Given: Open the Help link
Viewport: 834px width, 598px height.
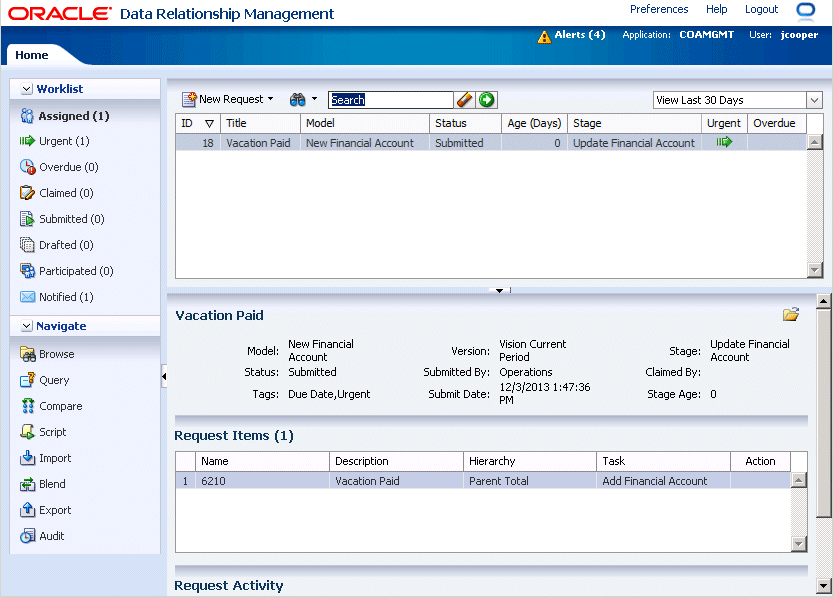Looking at the screenshot, I should click(716, 9).
